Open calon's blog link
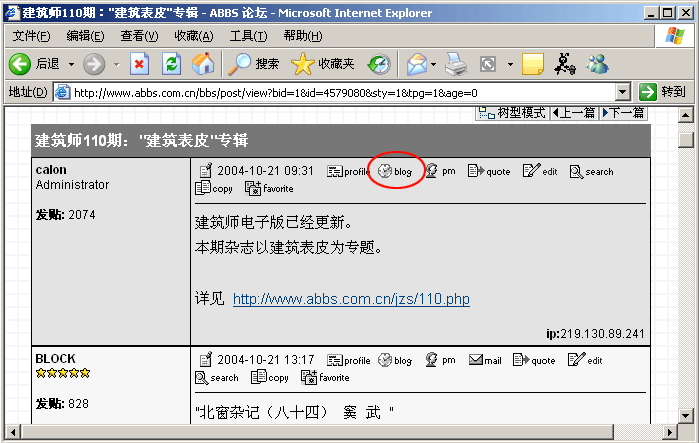The image size is (699, 443). pos(395,172)
